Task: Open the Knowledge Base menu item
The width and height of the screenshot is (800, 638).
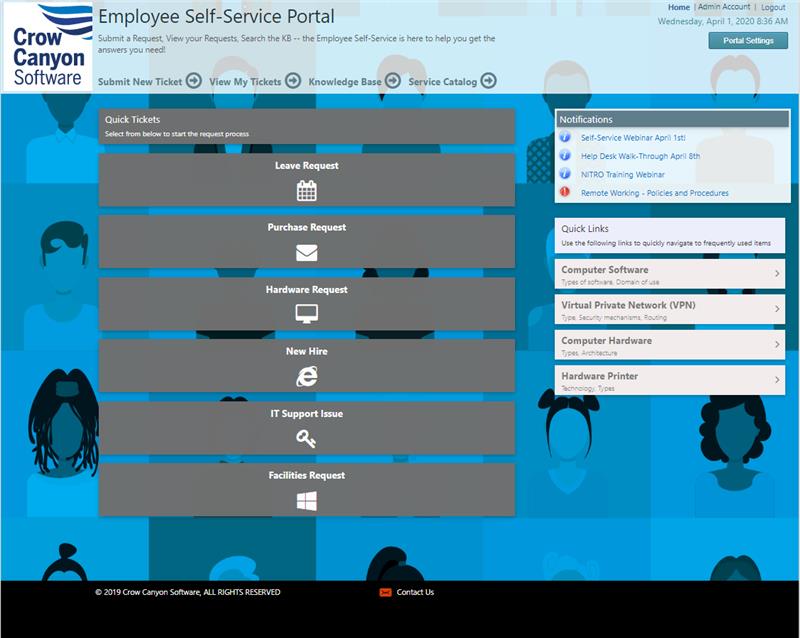Action: (x=344, y=82)
